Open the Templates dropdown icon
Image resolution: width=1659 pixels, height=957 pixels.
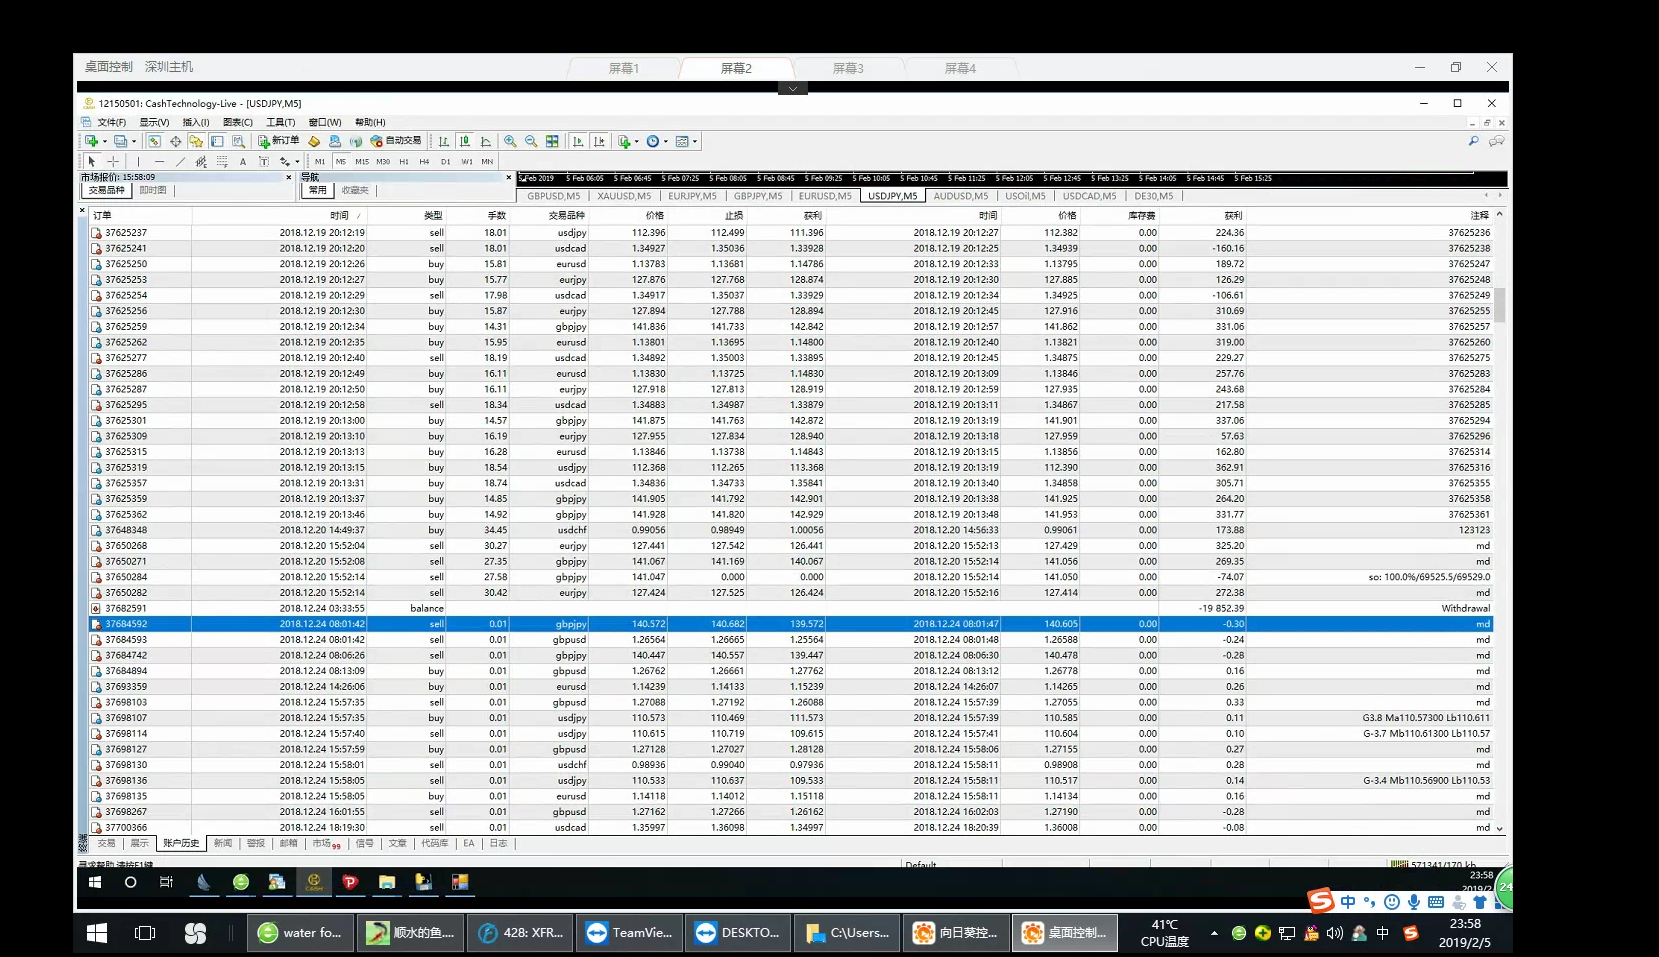click(686, 141)
